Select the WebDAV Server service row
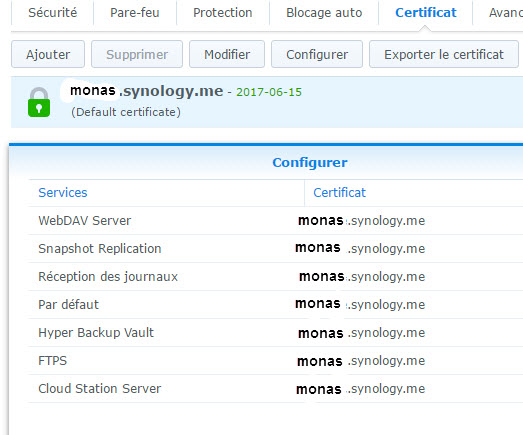This screenshot has height=435, width=523. [276, 221]
